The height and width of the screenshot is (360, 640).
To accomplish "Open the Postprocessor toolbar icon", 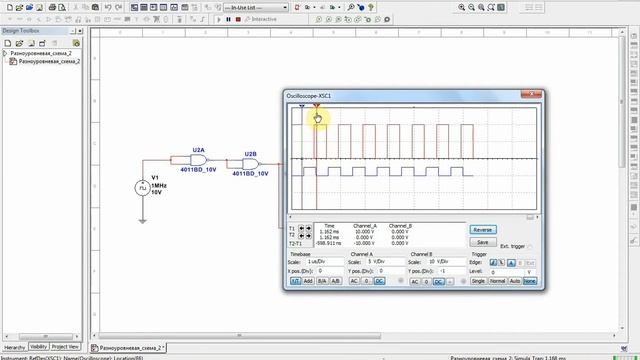I will pos(184,7).
